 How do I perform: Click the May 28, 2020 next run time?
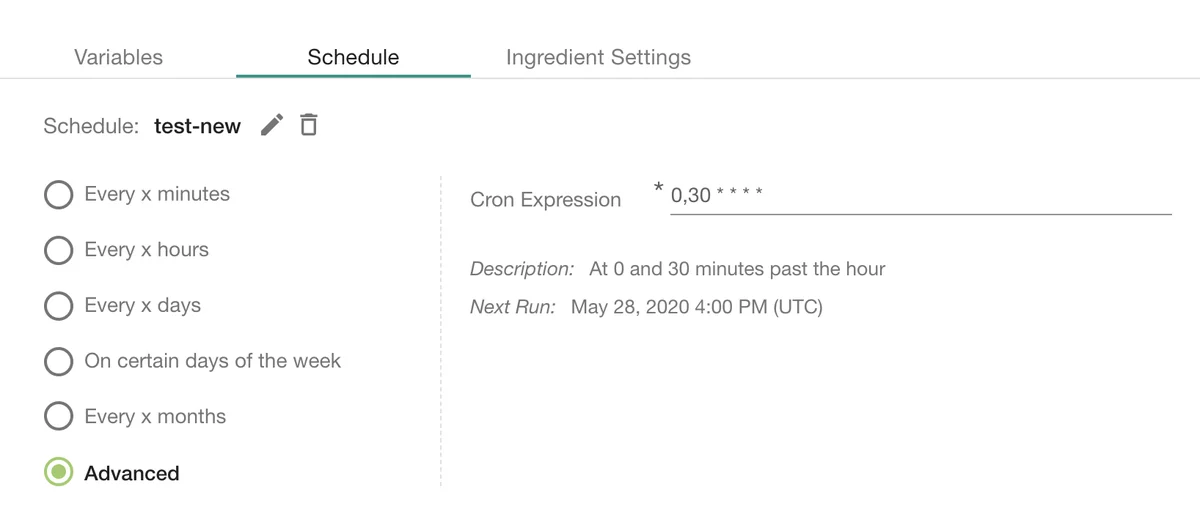(x=696, y=307)
